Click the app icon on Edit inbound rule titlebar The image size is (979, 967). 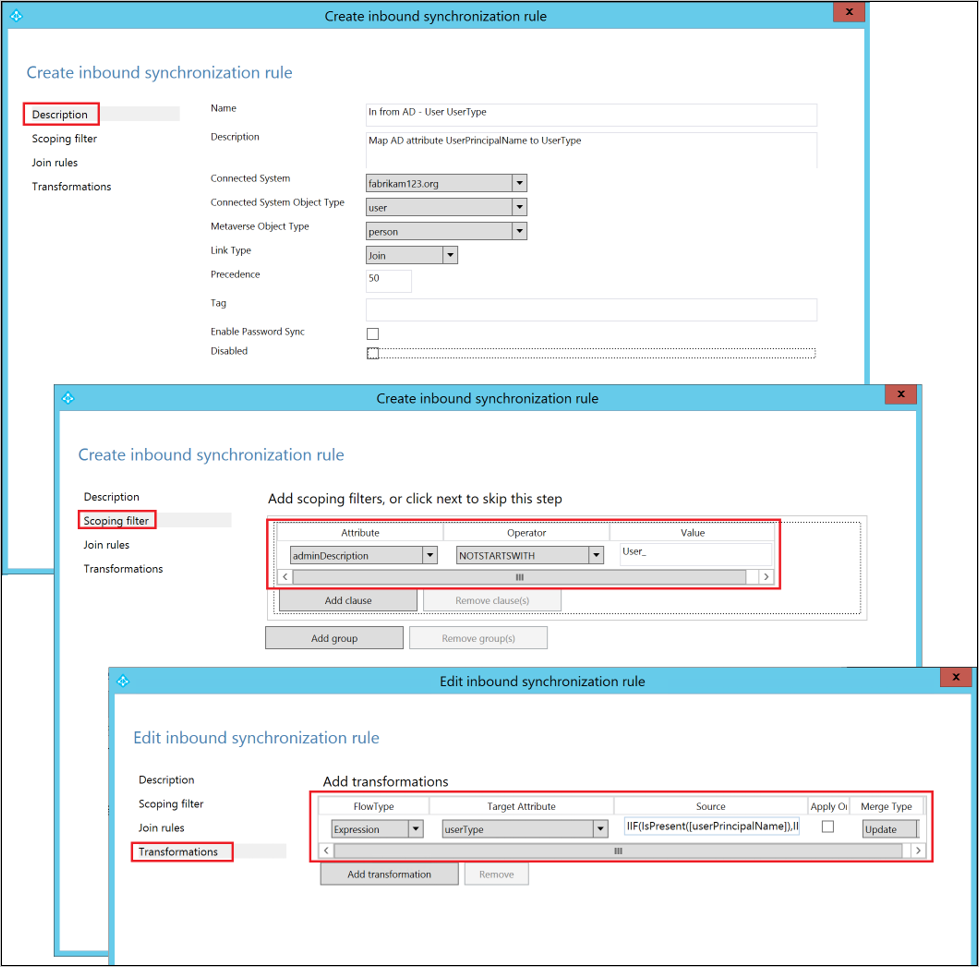point(123,681)
